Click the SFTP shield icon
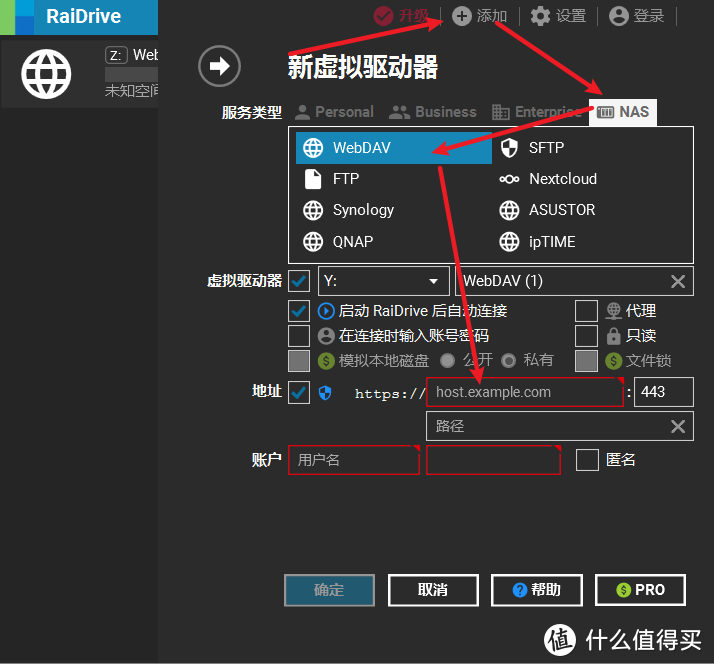Image resolution: width=714 pixels, height=667 pixels. pos(509,148)
